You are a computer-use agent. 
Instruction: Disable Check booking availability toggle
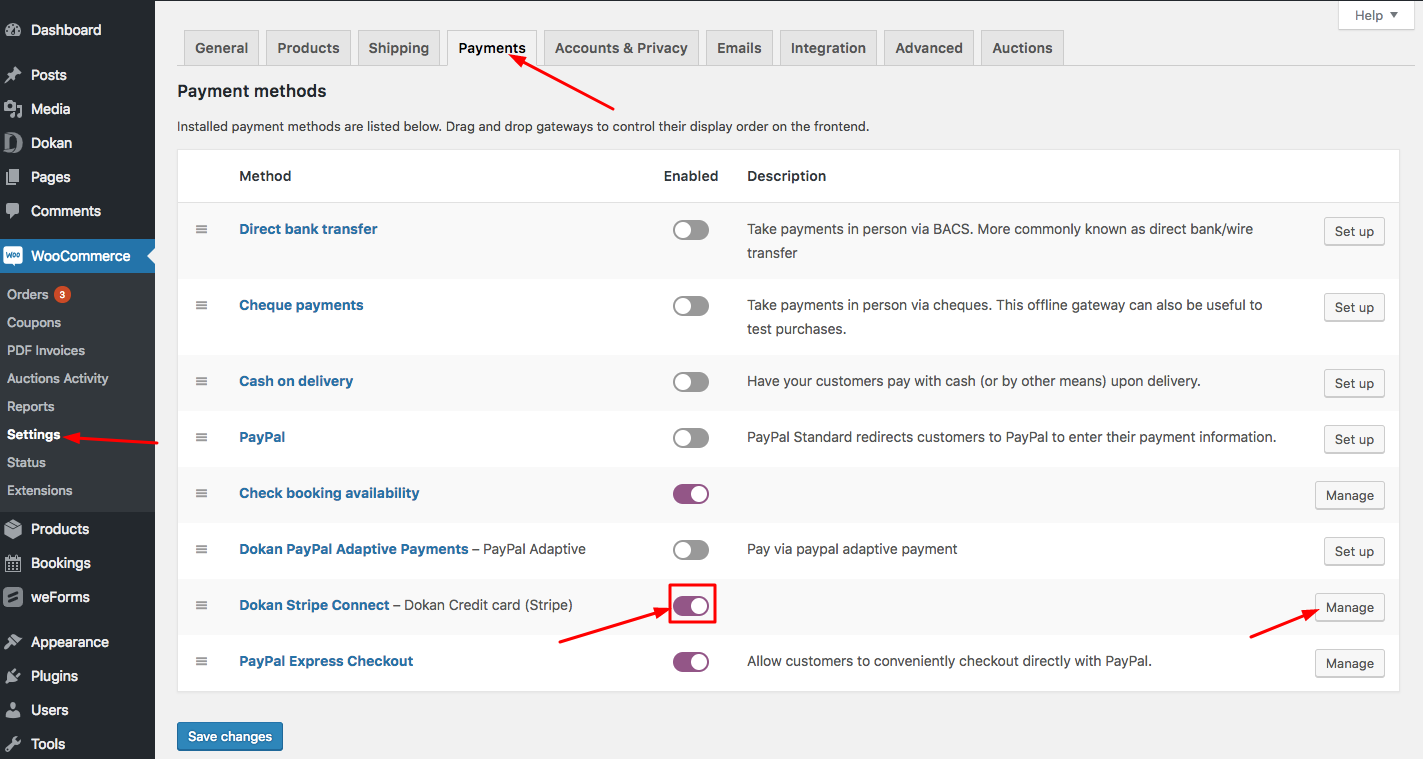click(690, 494)
